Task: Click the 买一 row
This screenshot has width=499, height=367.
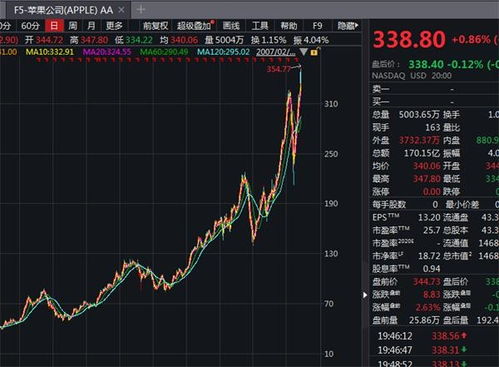Action: pos(434,102)
